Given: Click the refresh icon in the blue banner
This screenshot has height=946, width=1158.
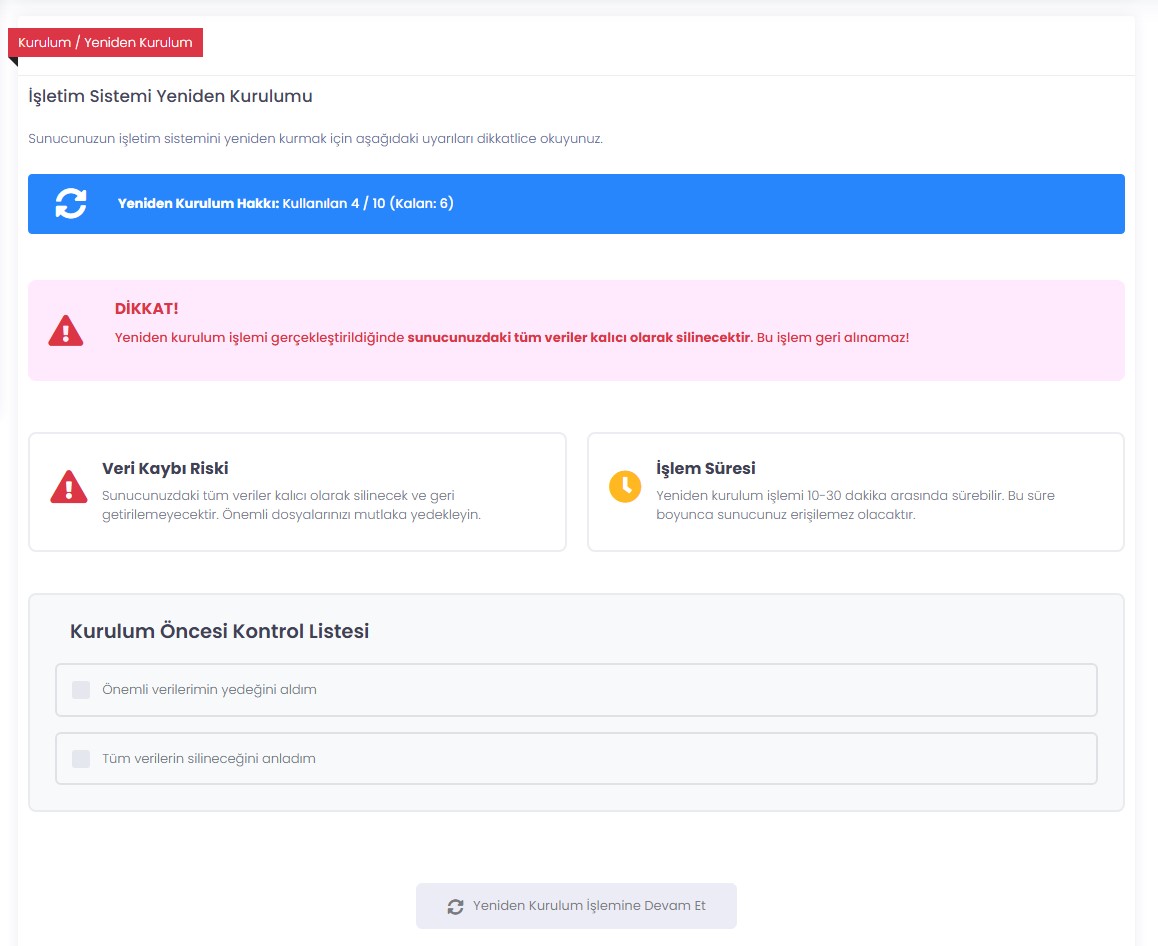Looking at the screenshot, I should (71, 203).
